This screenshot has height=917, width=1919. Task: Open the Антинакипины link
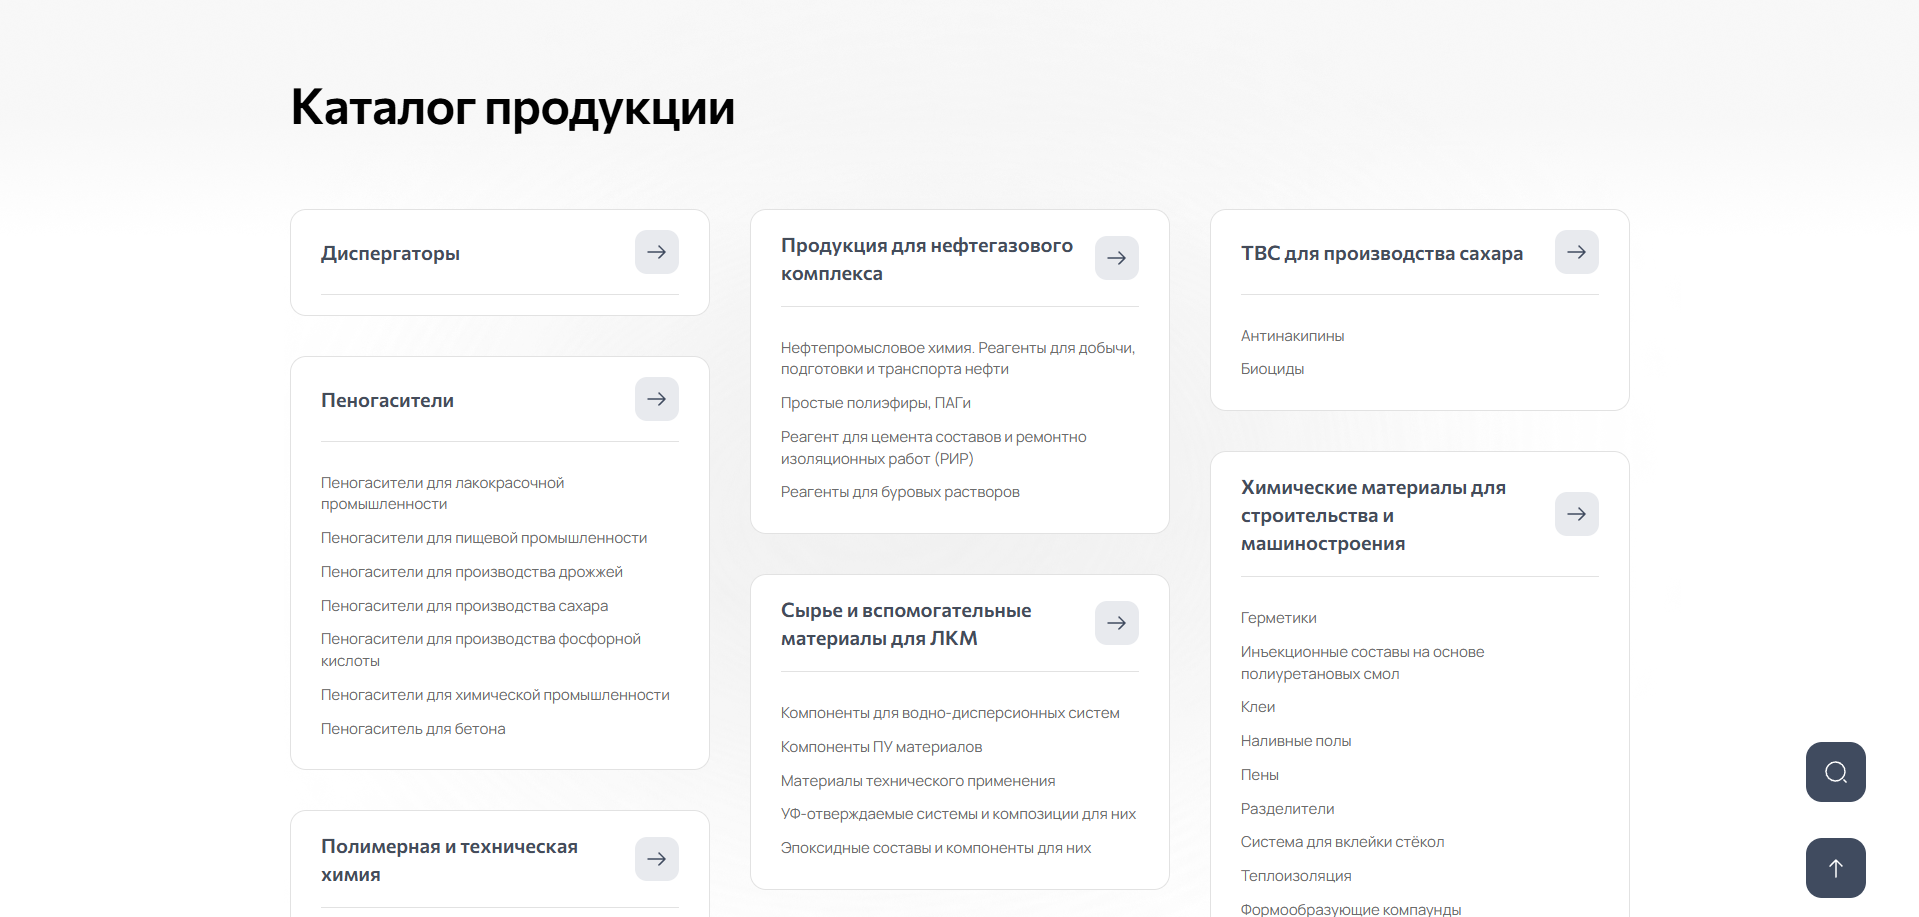[x=1292, y=336]
